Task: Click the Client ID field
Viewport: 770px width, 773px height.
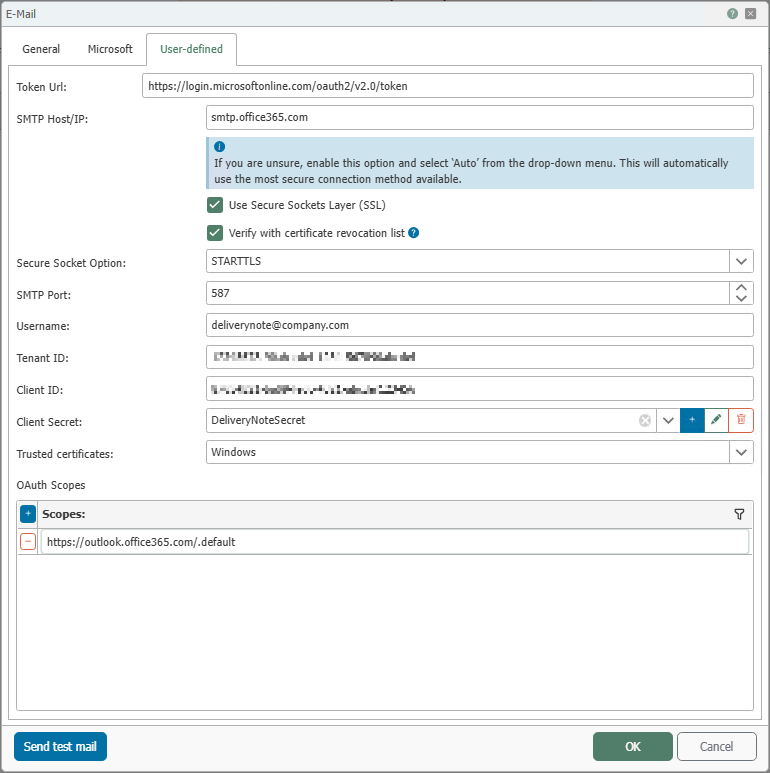Action: coord(480,389)
